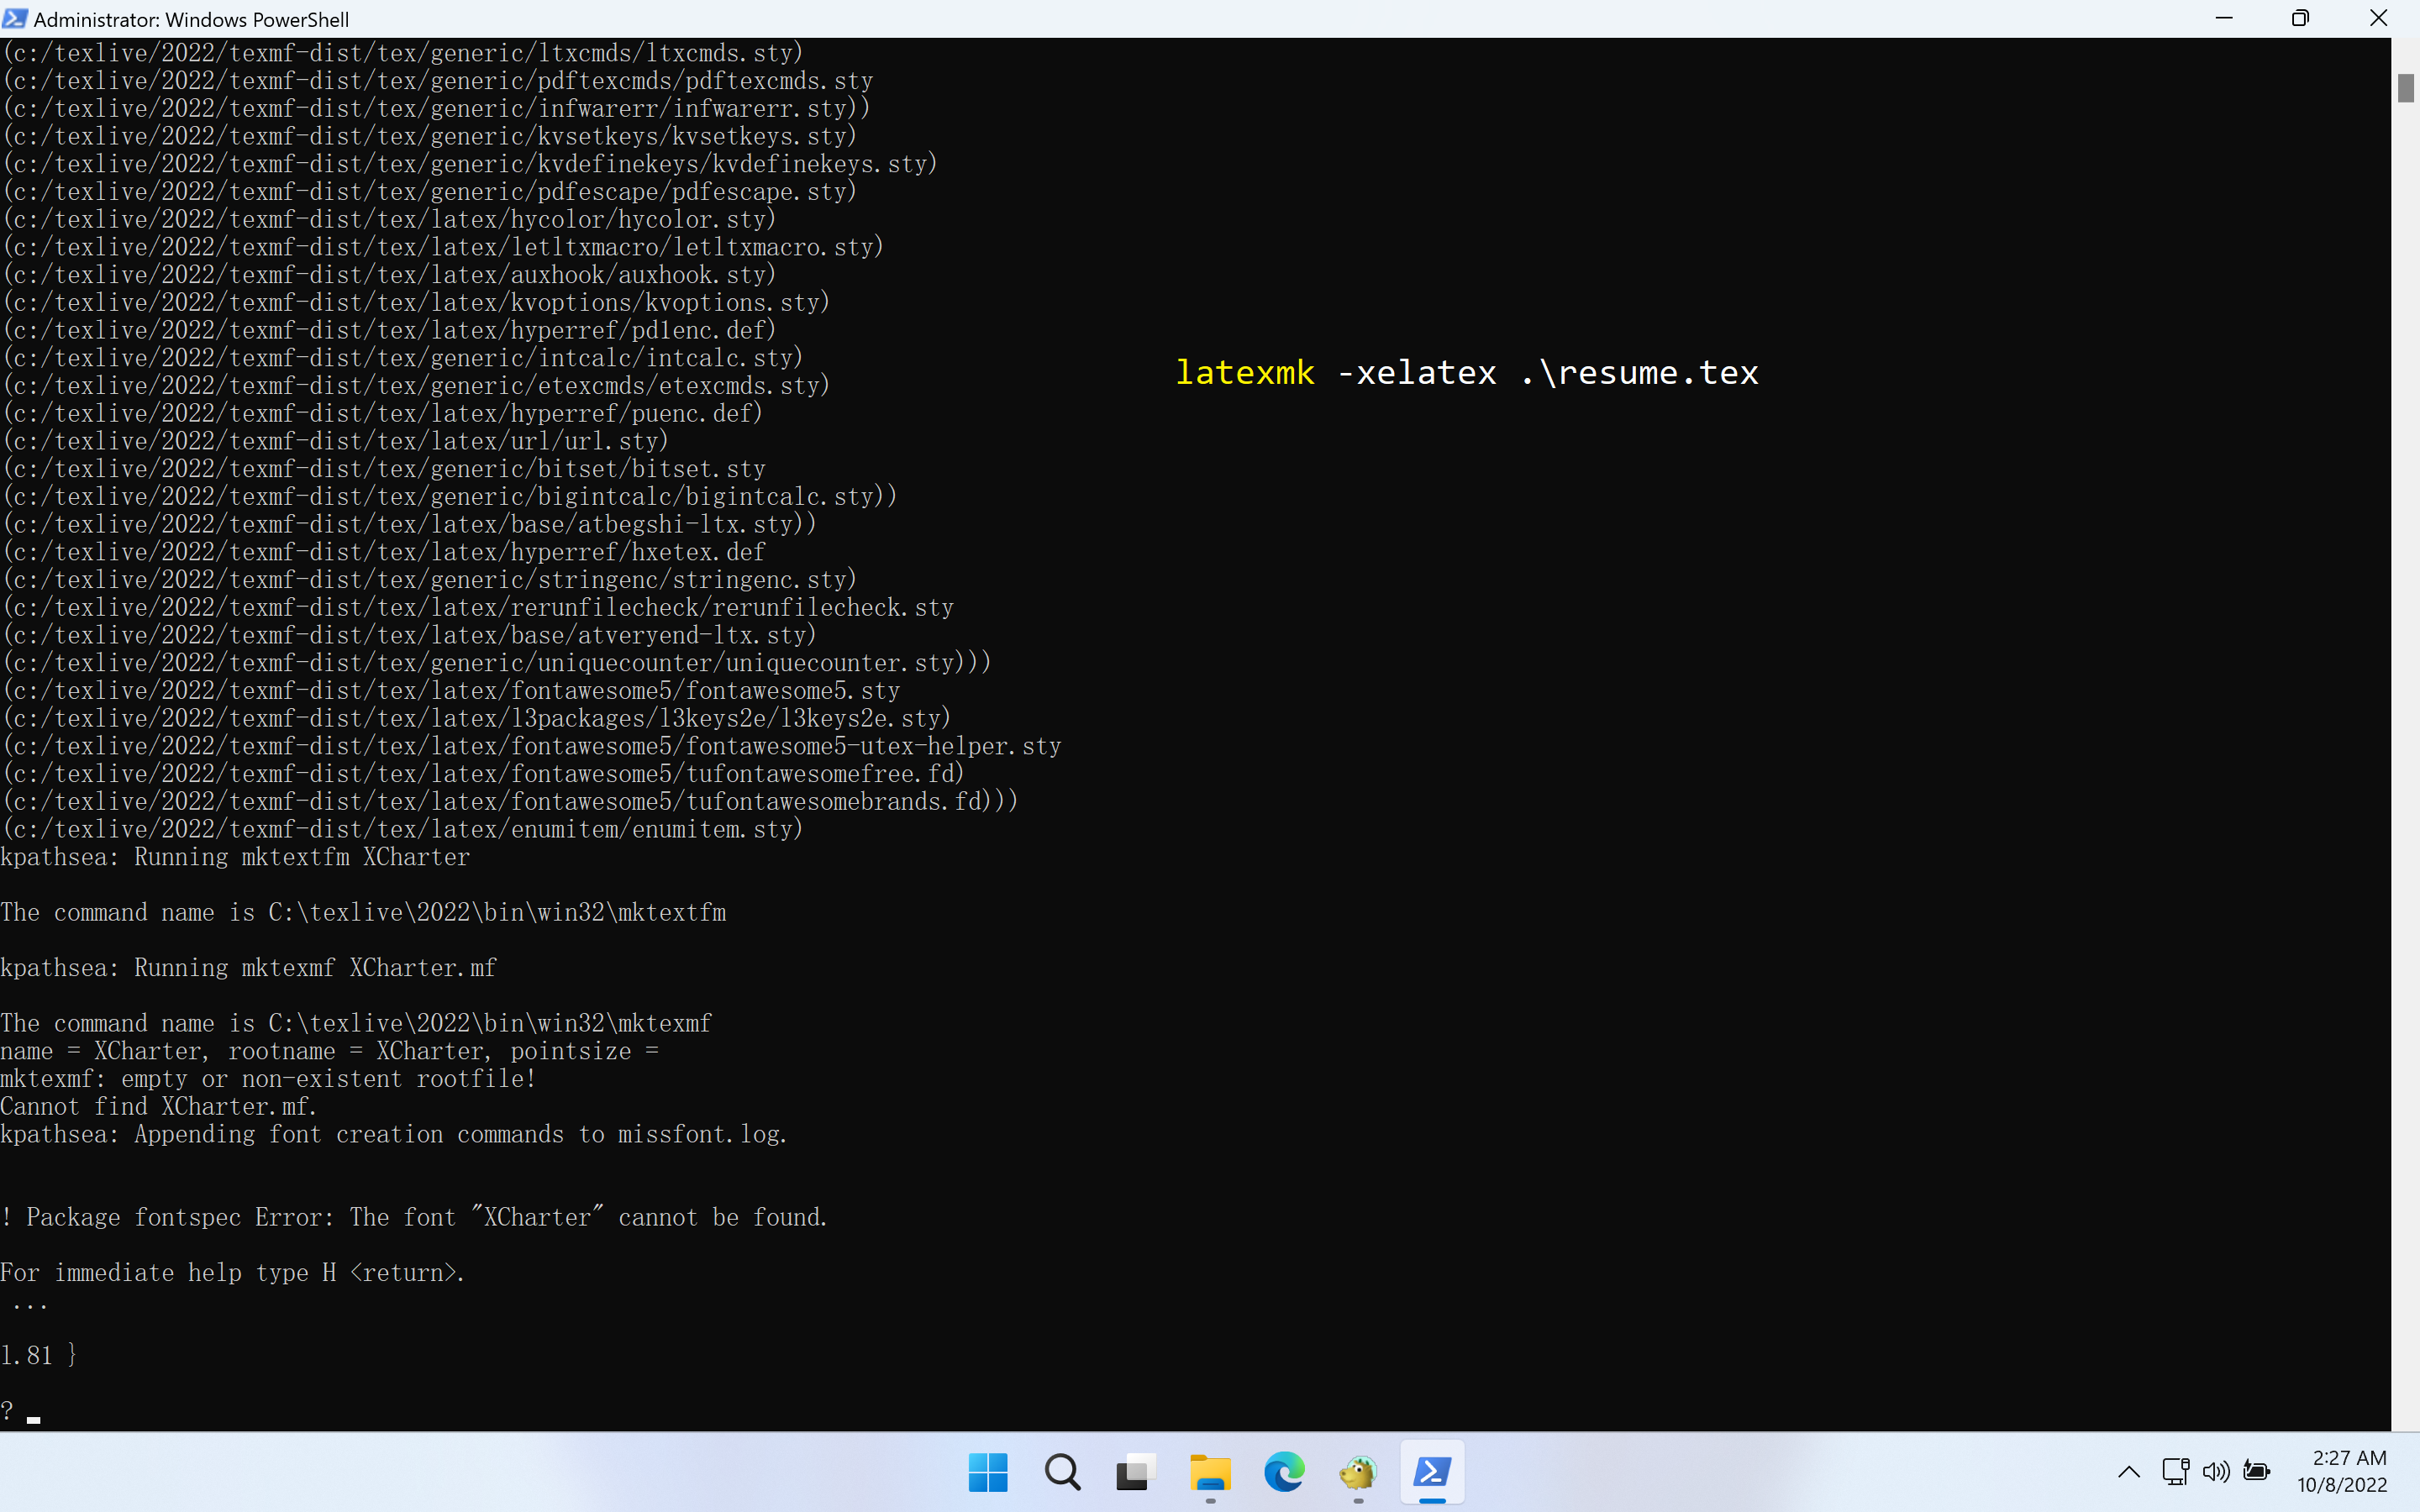Open volume settings from the system tray
The image size is (2420, 1512).
pos(2216,1471)
